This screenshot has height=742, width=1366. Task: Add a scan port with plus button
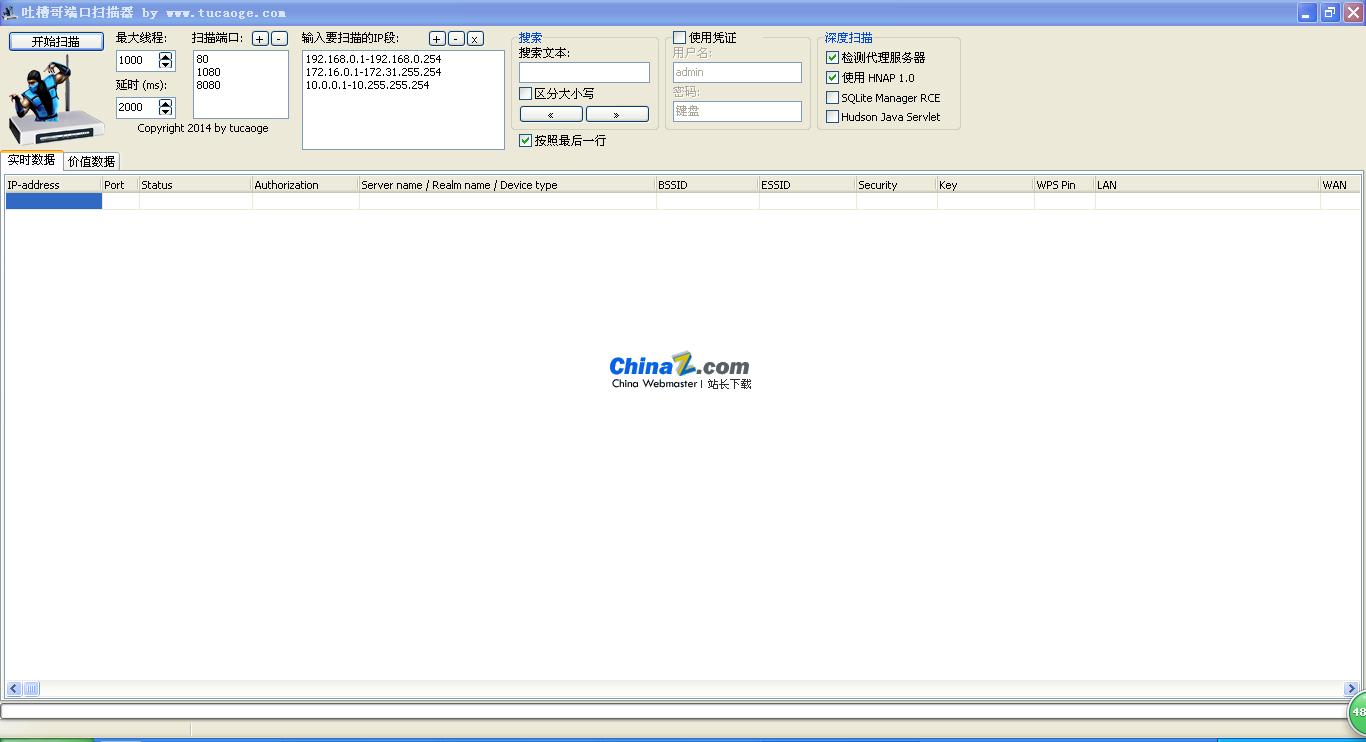click(260, 39)
